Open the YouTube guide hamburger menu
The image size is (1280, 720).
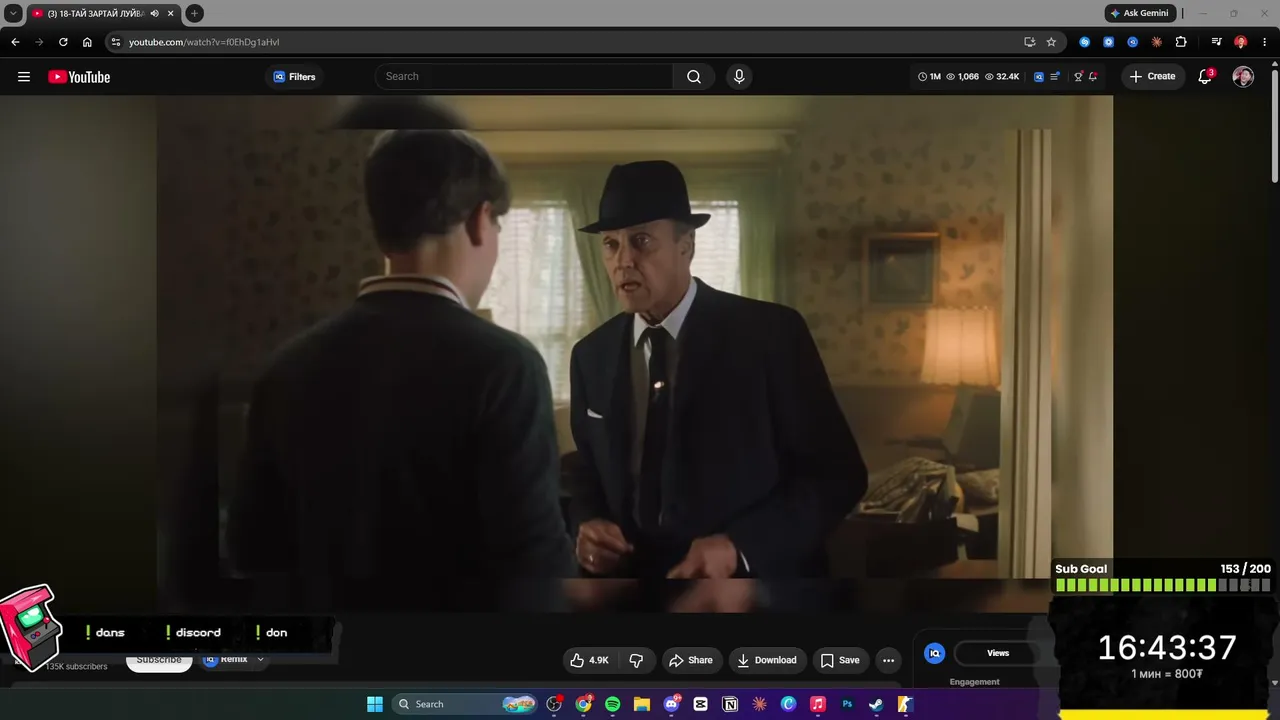24,77
